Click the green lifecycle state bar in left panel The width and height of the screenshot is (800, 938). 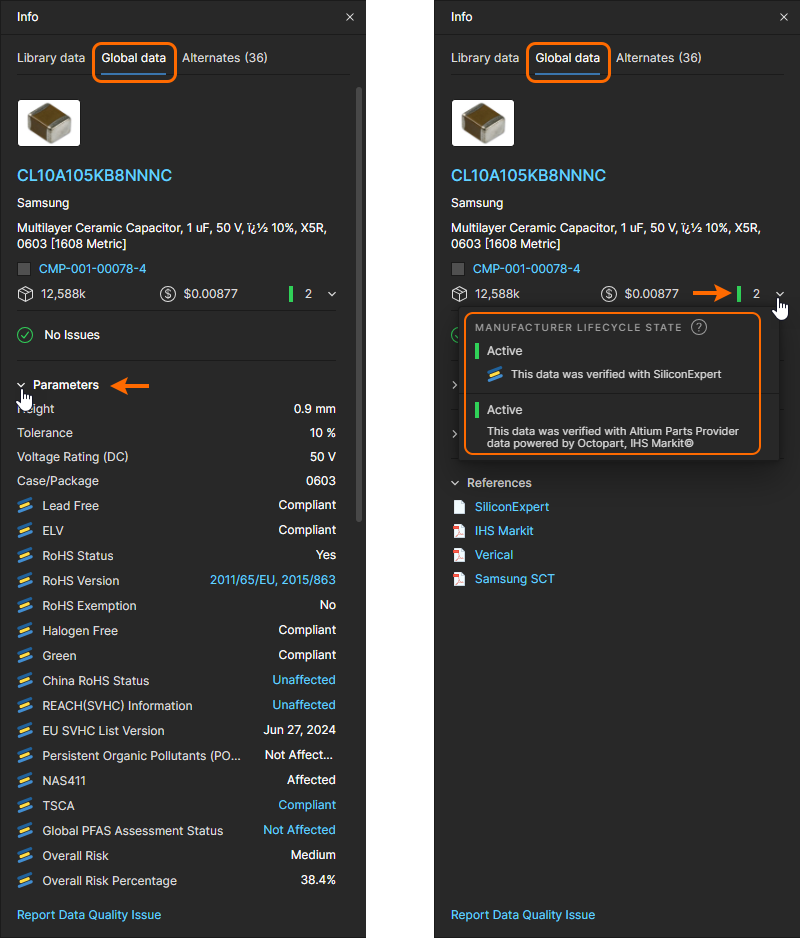pos(291,294)
